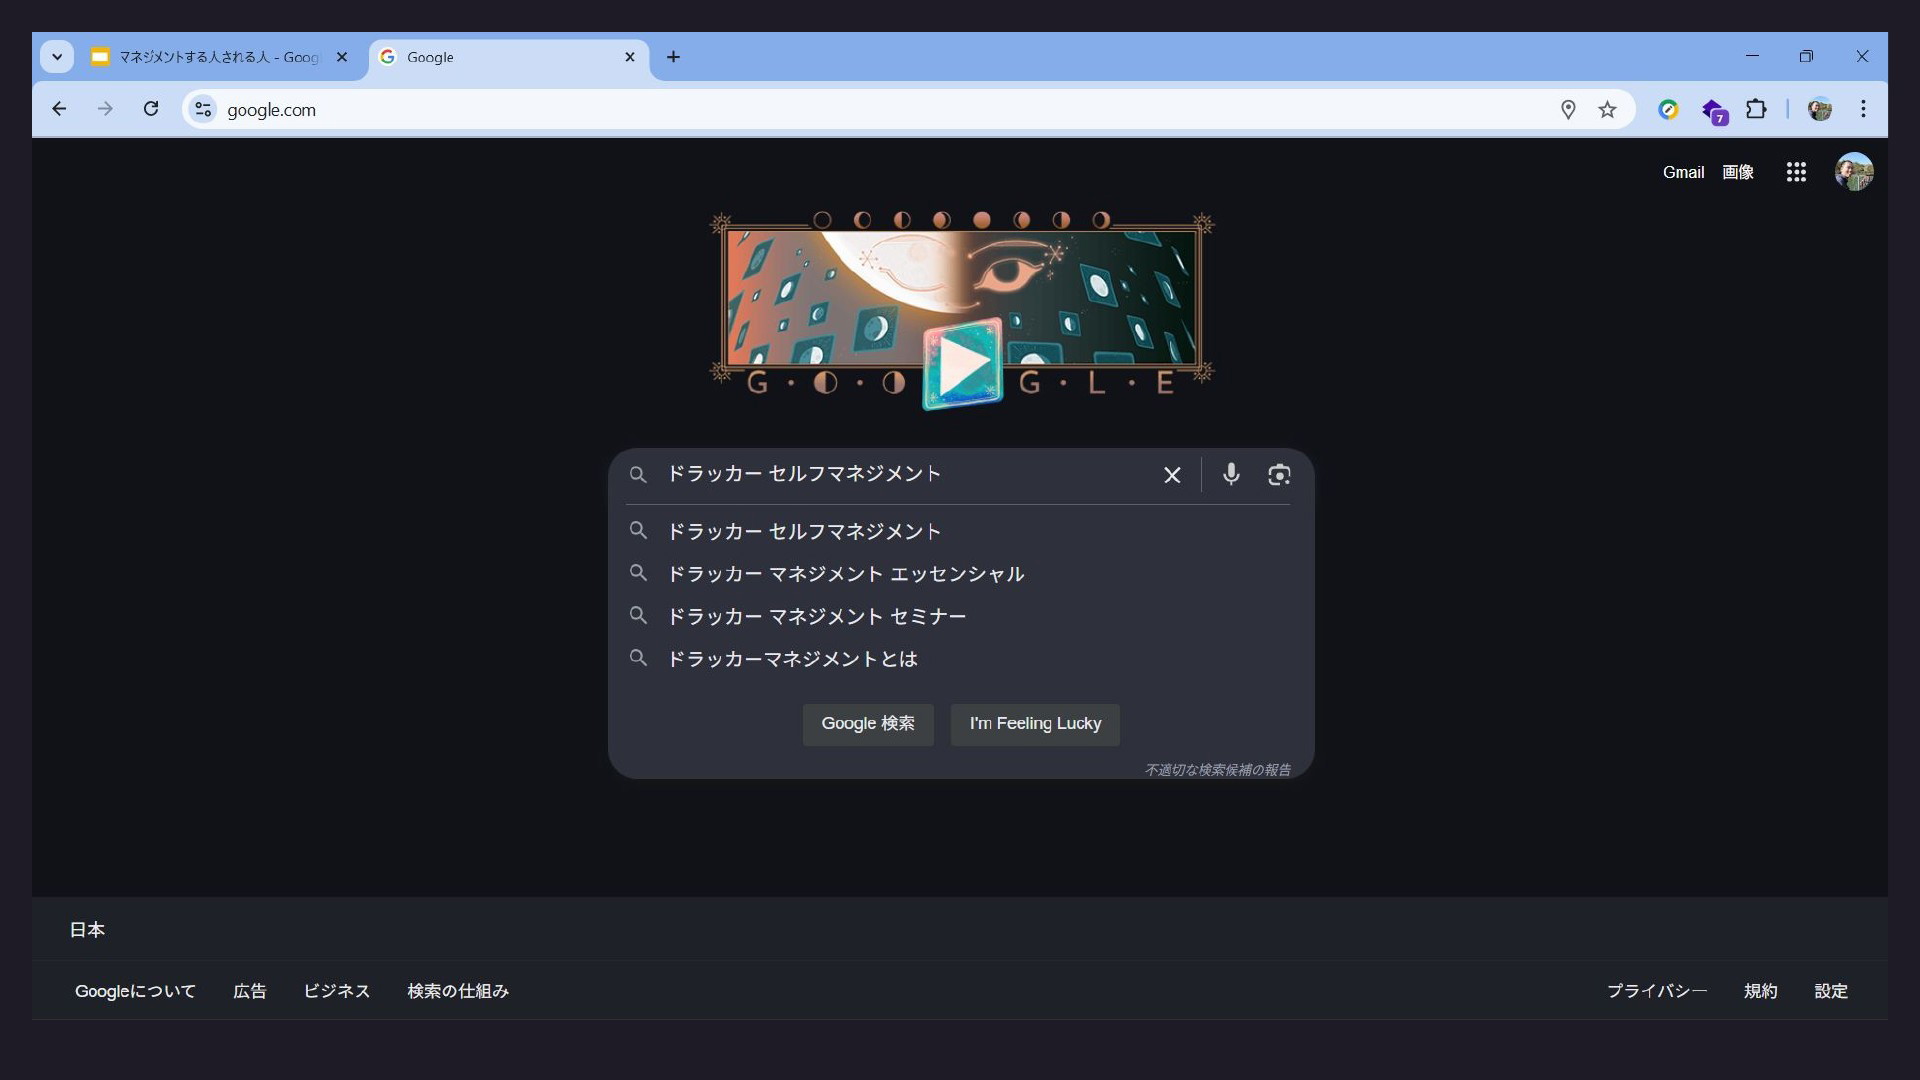Open 画像 image search link

1738,172
